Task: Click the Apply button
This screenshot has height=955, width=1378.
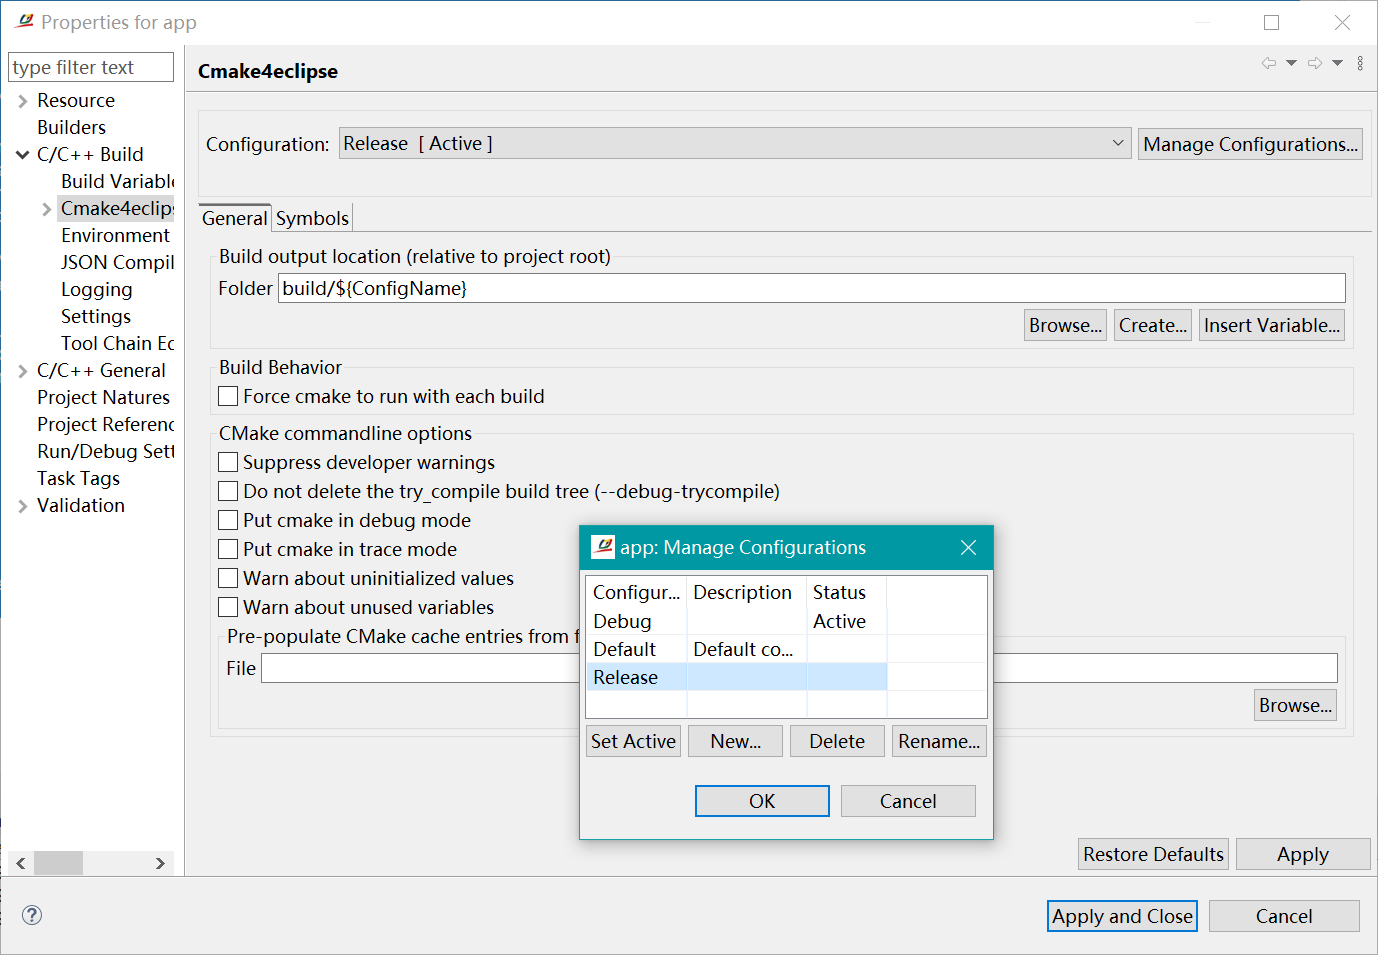Action: tap(1303, 854)
